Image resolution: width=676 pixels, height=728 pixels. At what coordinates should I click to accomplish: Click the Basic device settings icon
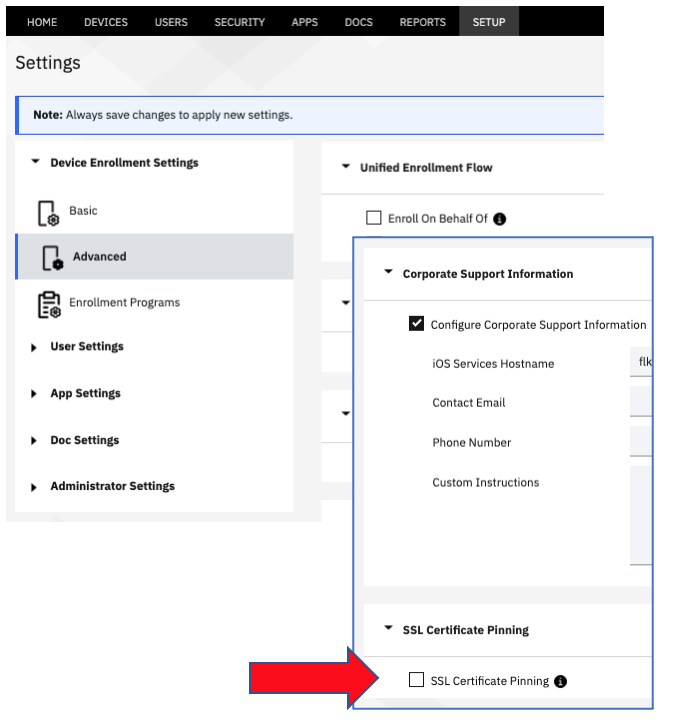[x=48, y=214]
